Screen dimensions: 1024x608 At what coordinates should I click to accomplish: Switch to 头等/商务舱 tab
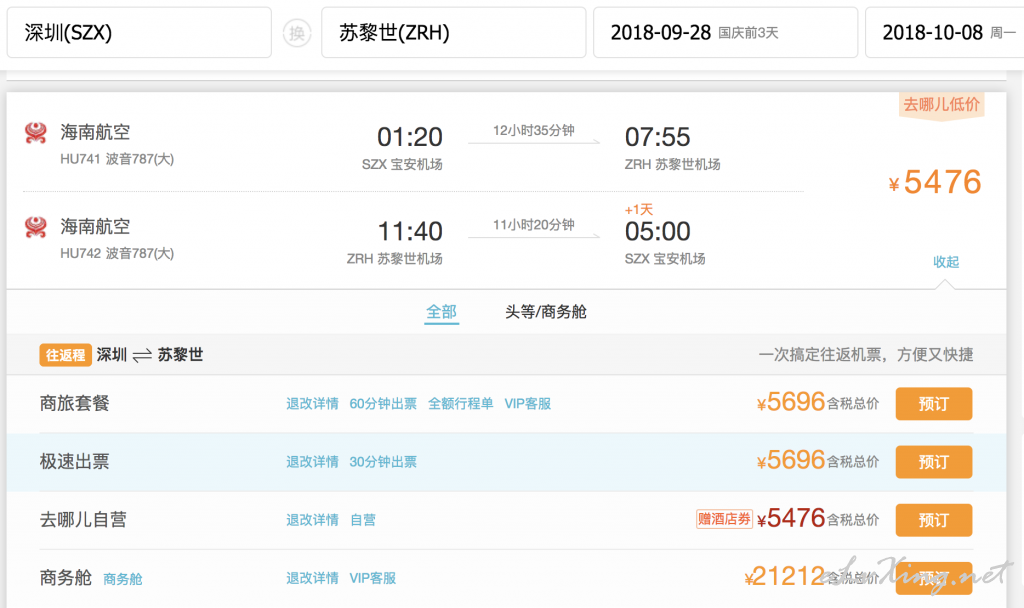click(545, 312)
